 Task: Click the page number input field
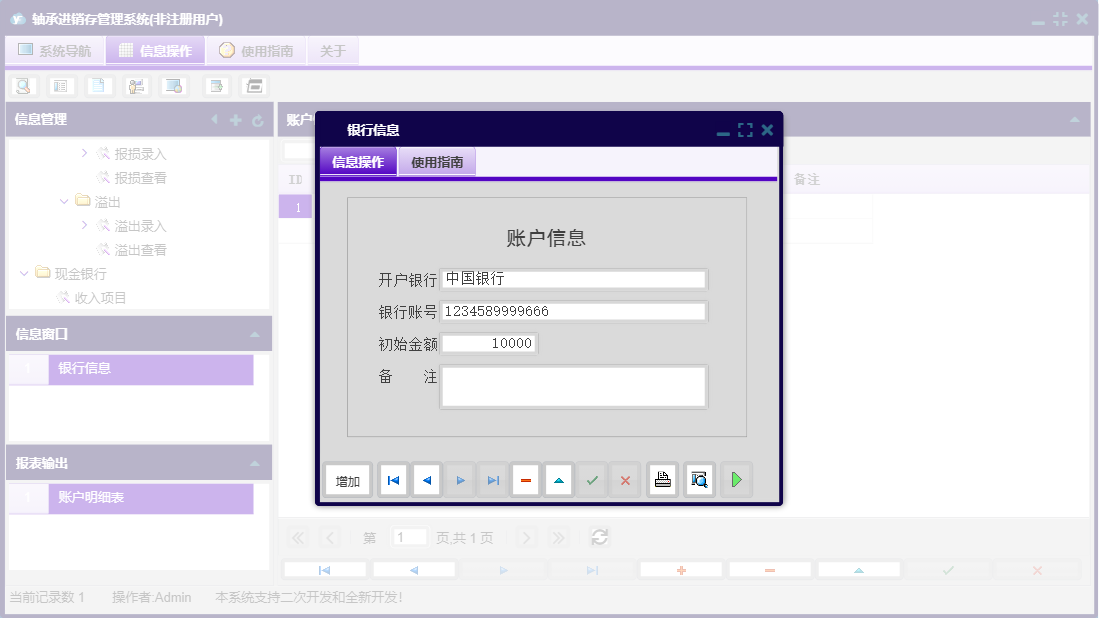[410, 537]
